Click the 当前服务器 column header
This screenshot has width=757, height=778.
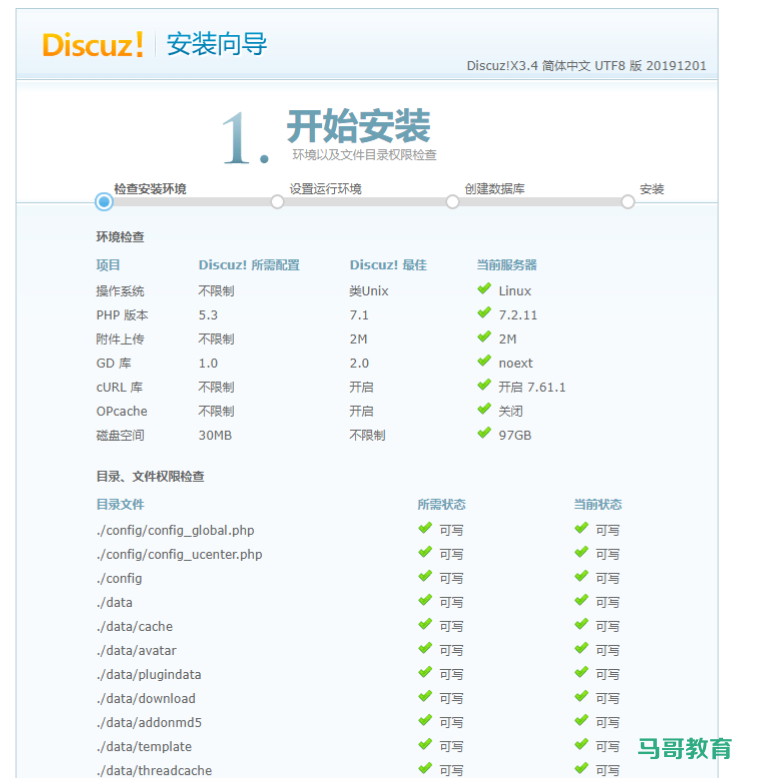506,265
